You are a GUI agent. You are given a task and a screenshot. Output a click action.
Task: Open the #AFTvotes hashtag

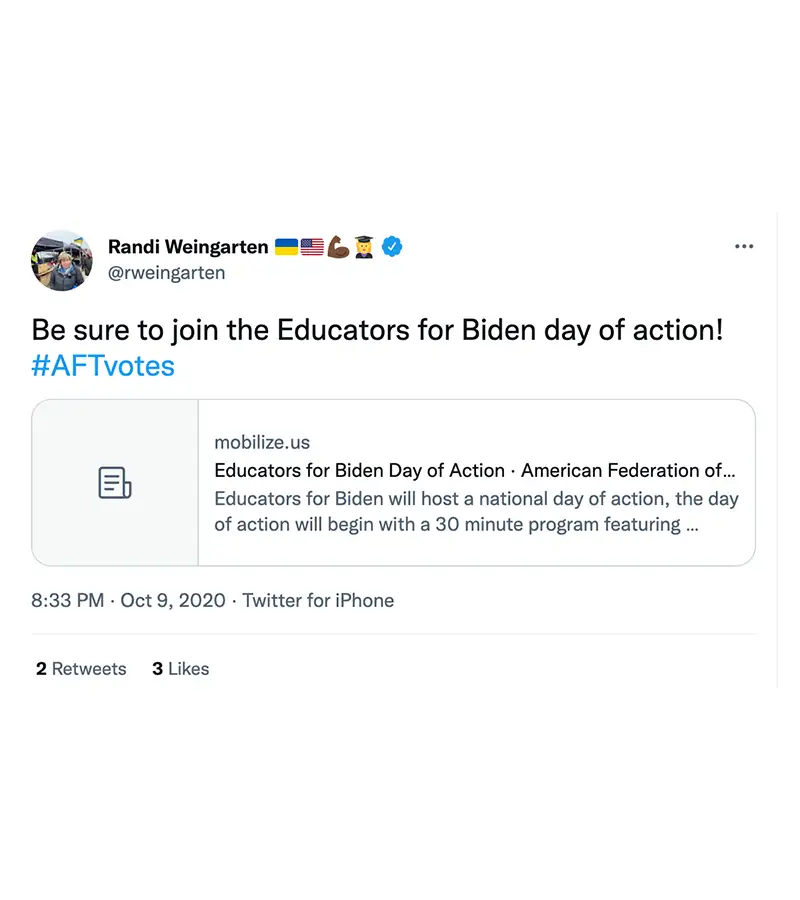pos(103,366)
